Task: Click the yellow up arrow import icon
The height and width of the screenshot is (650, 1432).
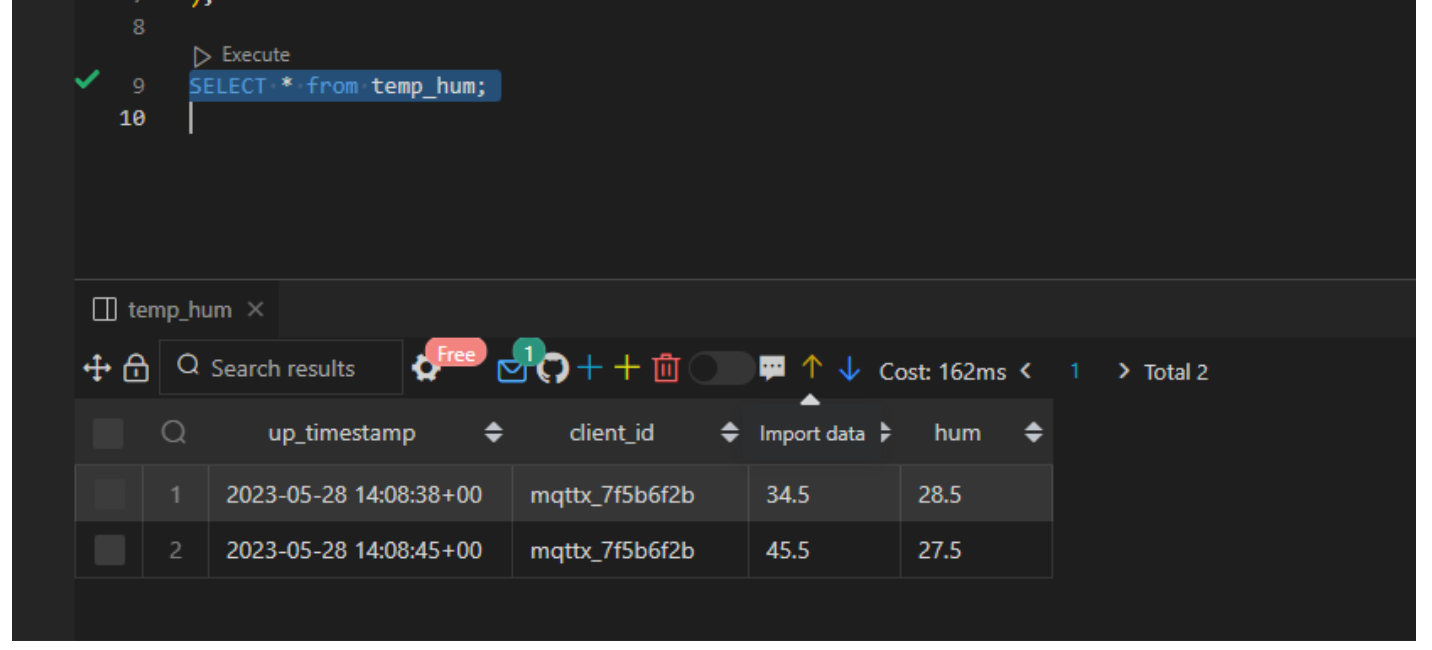Action: 811,368
